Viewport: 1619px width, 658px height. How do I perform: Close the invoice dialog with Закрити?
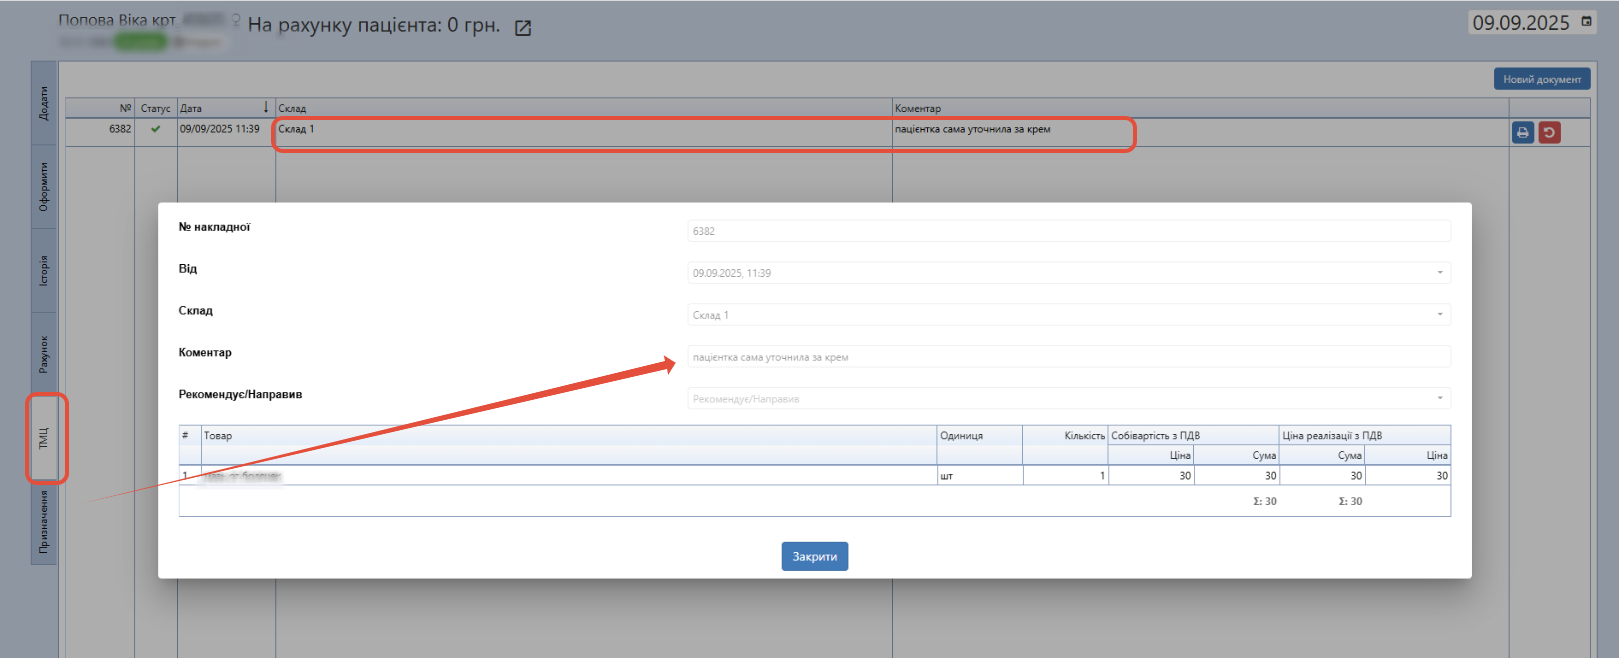815,556
